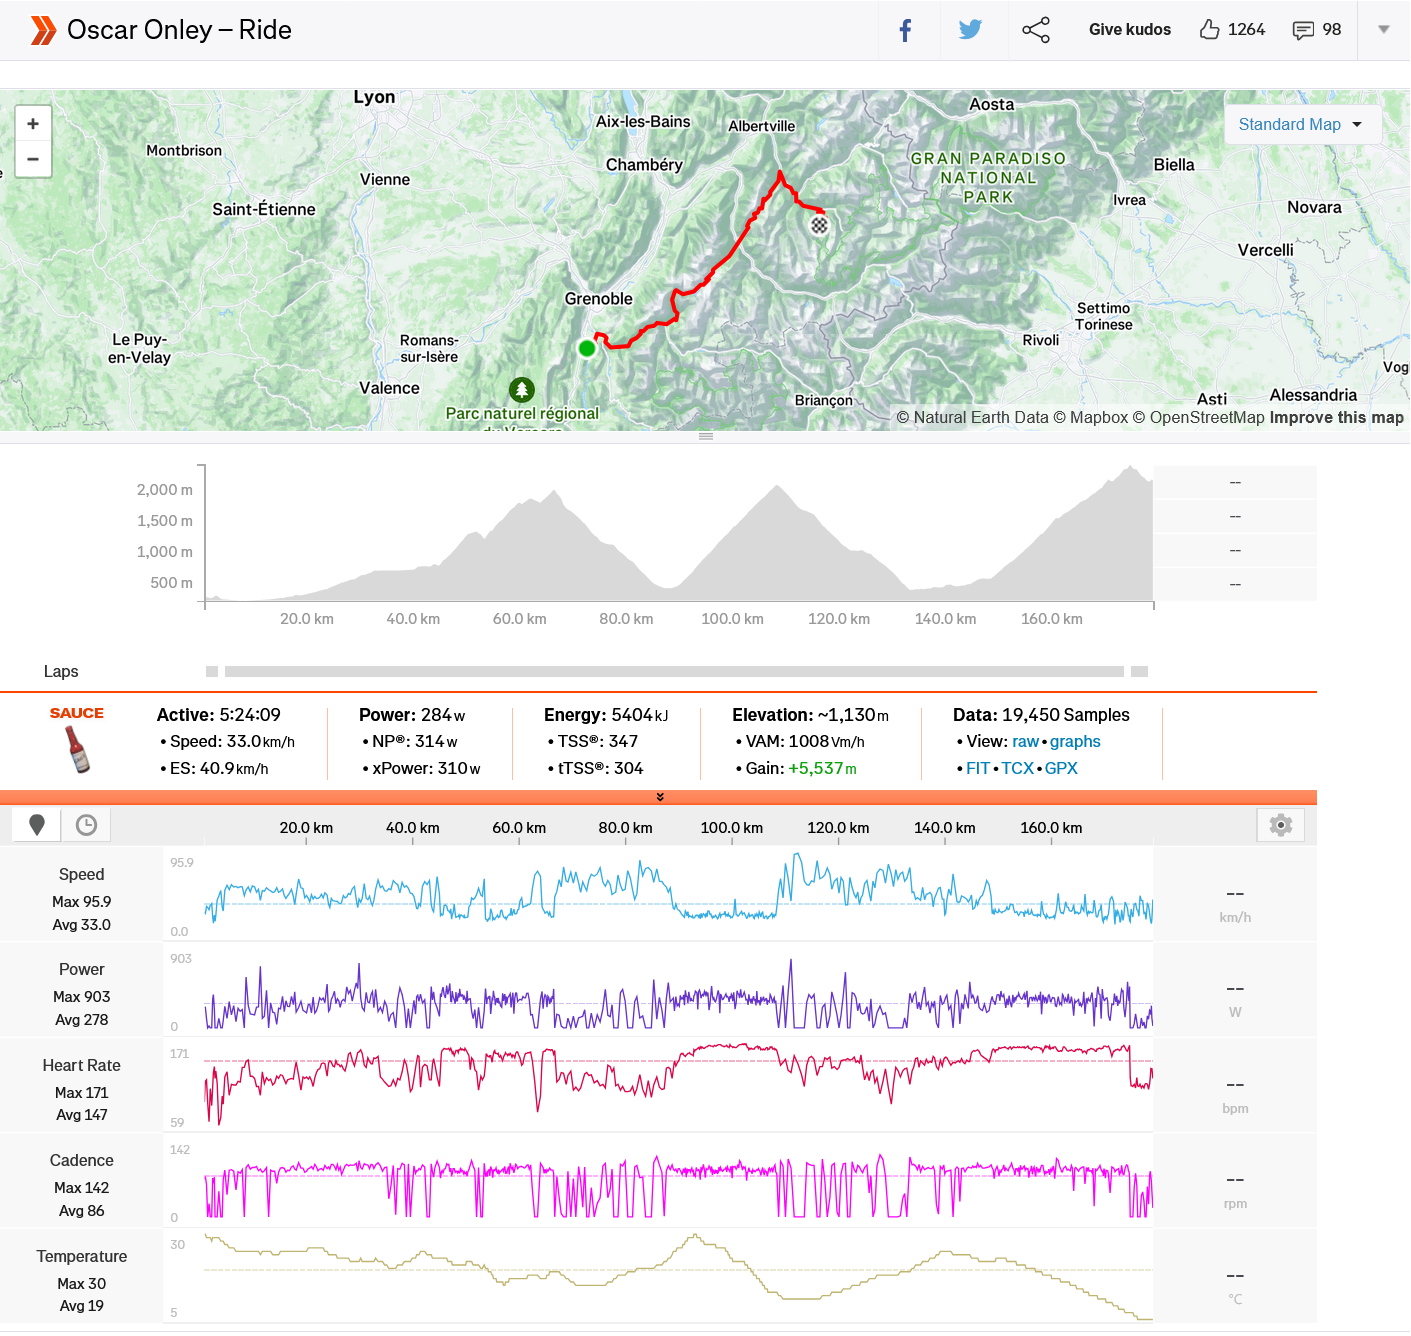Viewport: 1411px width, 1336px height.
Task: Export the ride as GPX
Action: coord(1061,769)
